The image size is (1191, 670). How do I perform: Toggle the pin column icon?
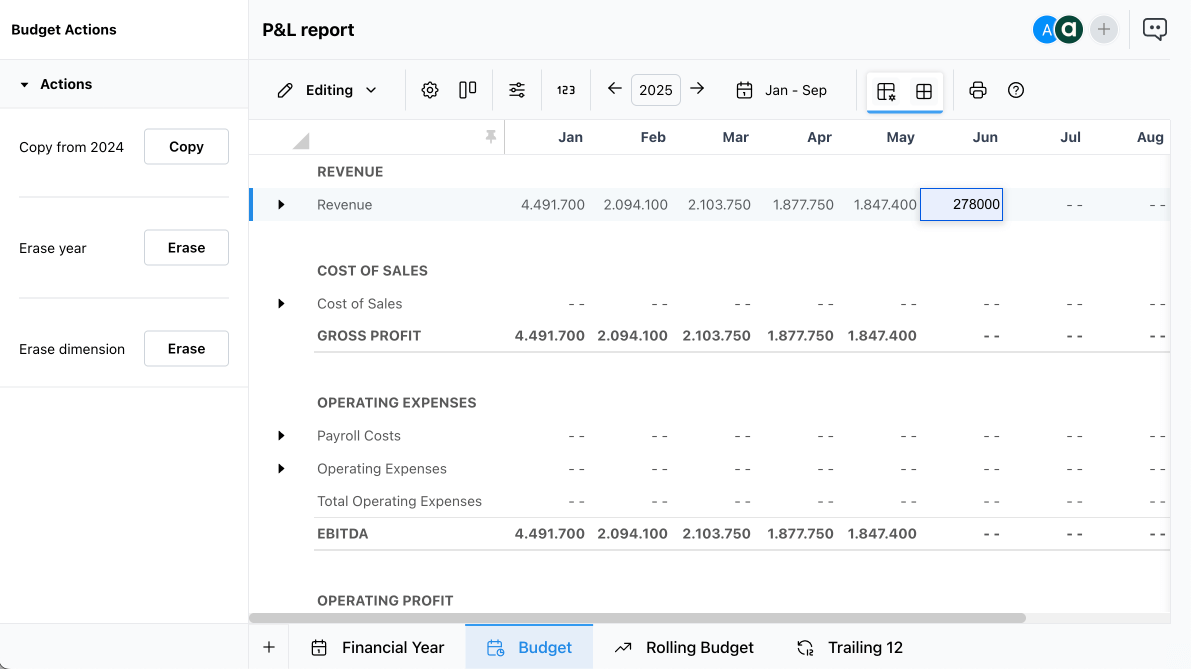(x=490, y=137)
